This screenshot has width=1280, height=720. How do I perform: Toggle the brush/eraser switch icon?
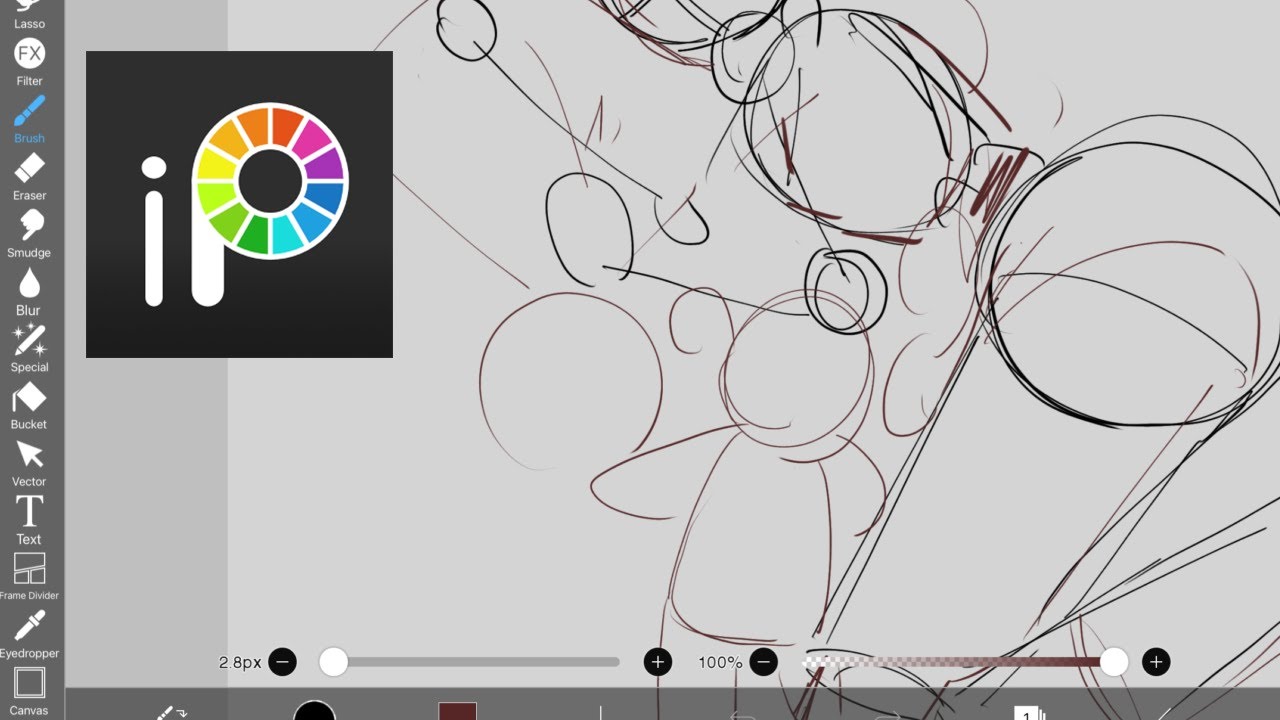171,713
